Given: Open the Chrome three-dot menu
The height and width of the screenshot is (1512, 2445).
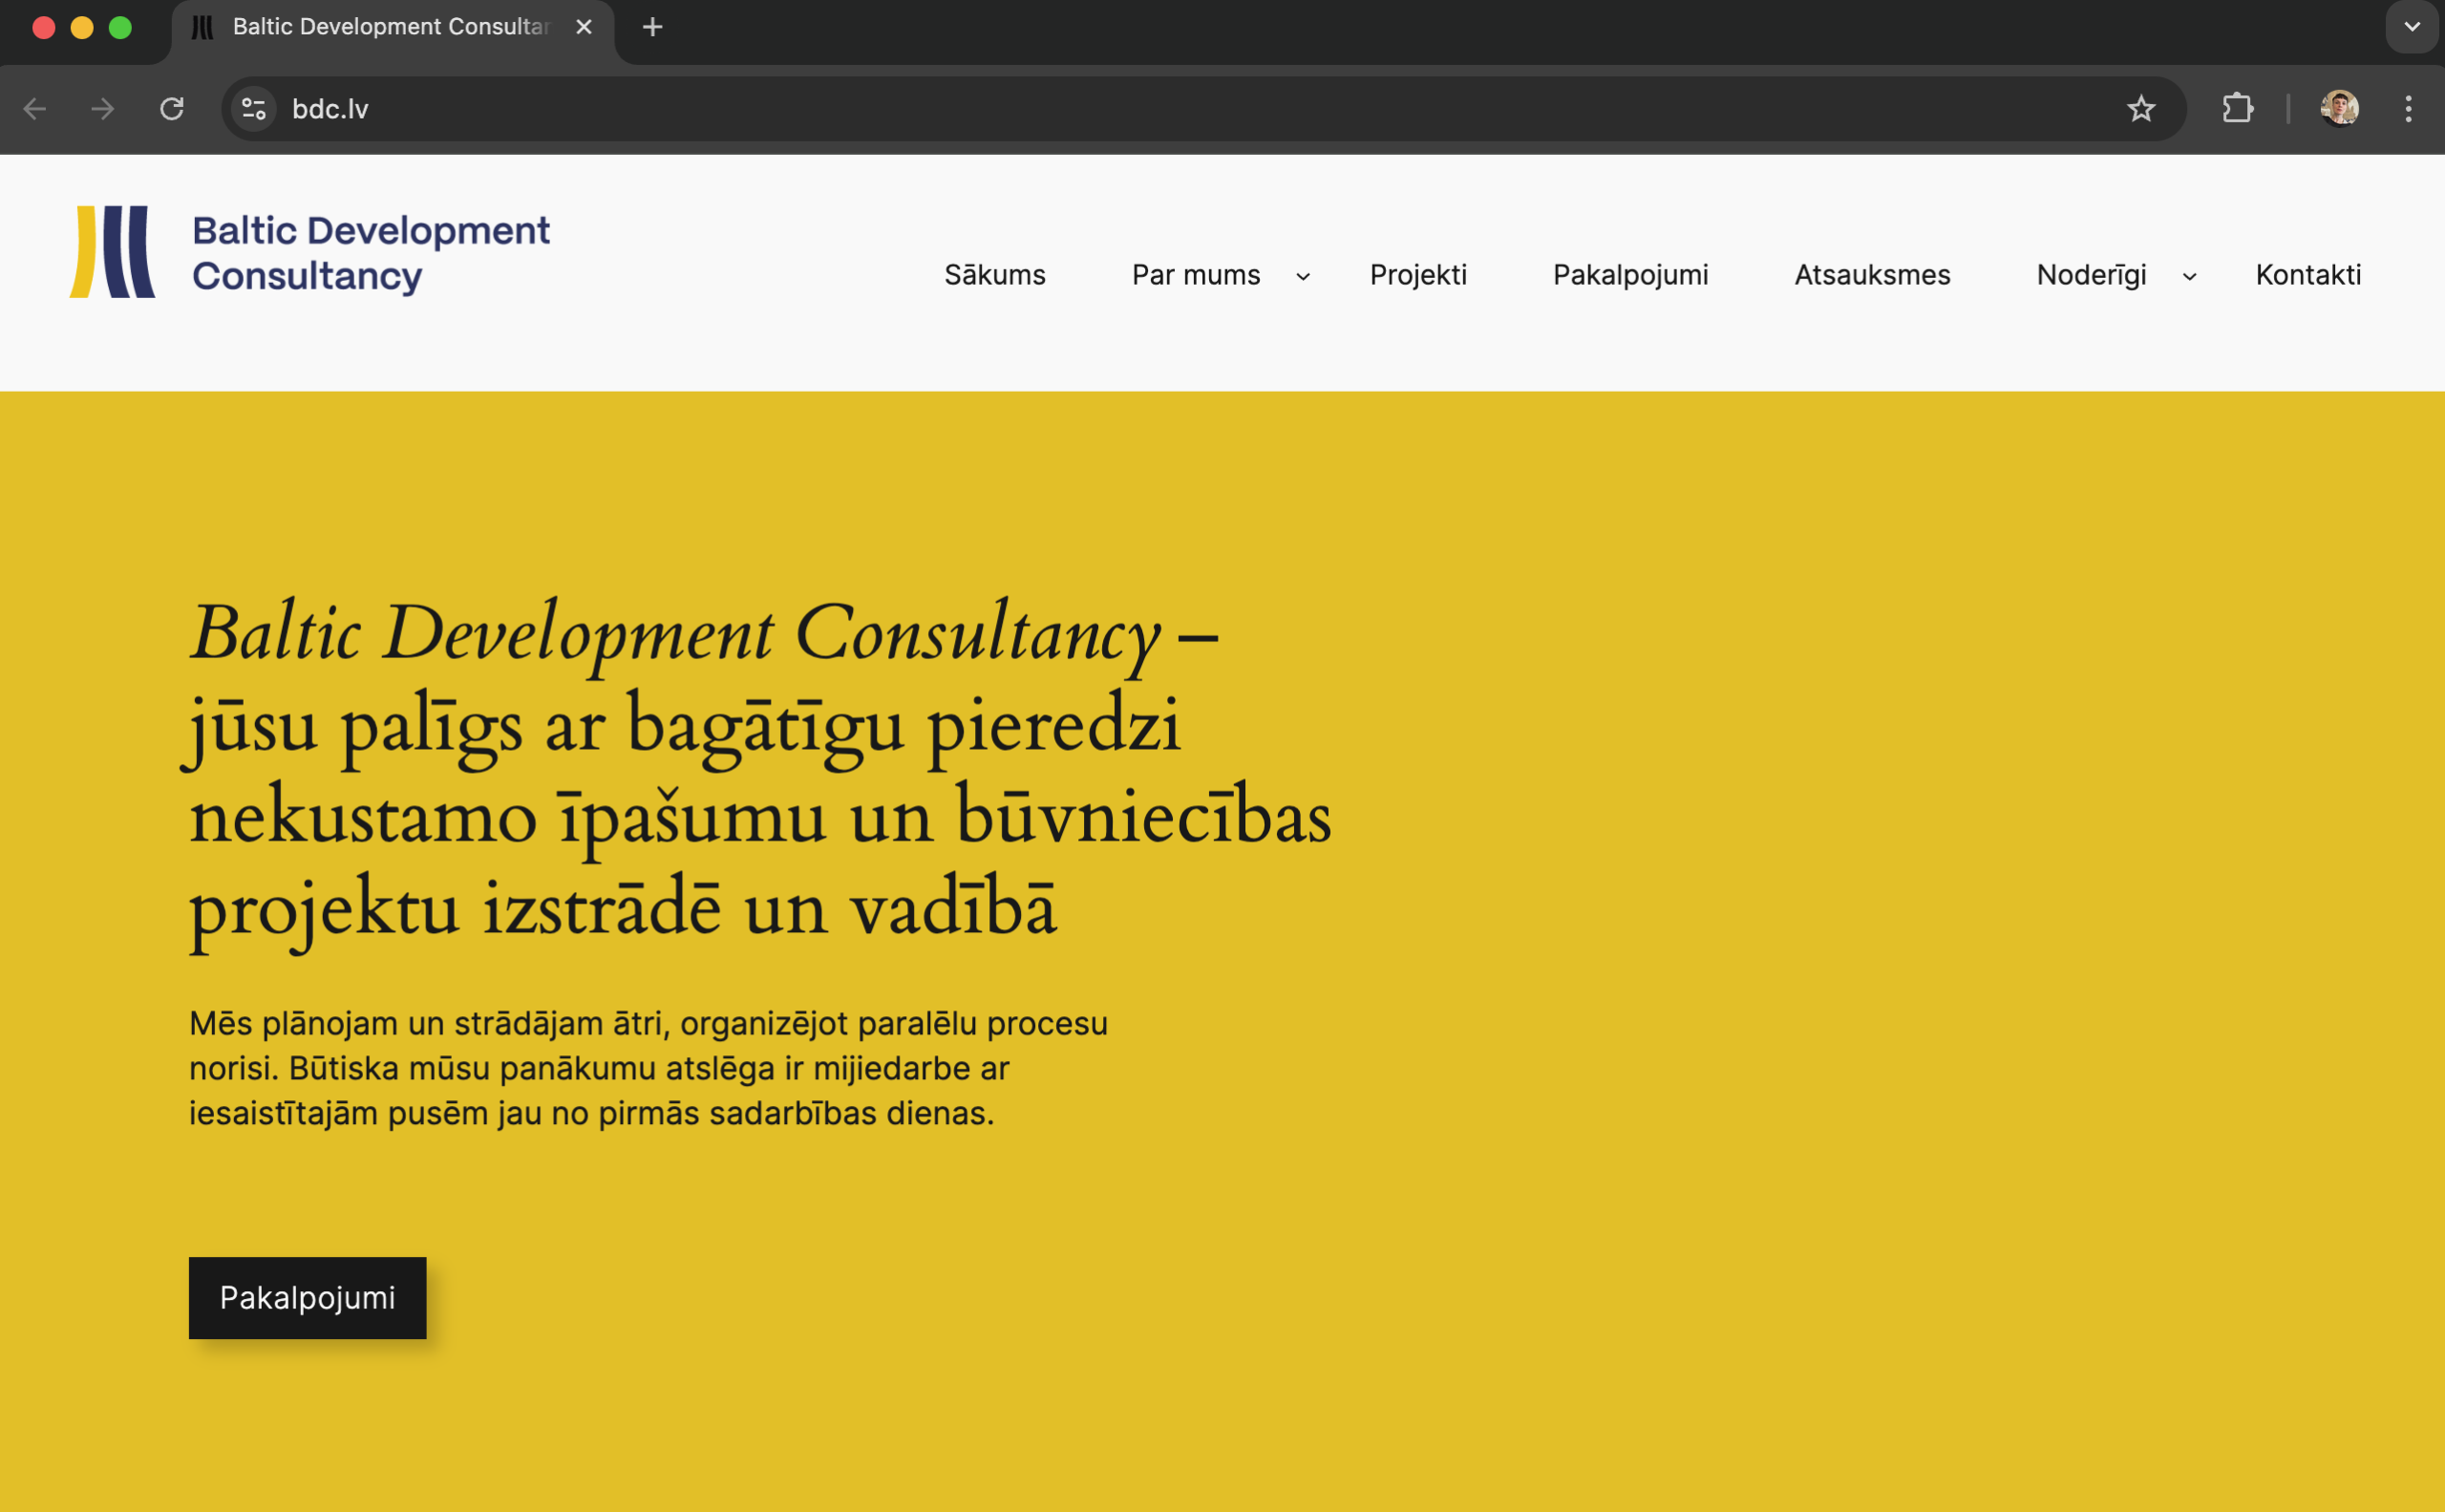Looking at the screenshot, I should click(x=2408, y=108).
